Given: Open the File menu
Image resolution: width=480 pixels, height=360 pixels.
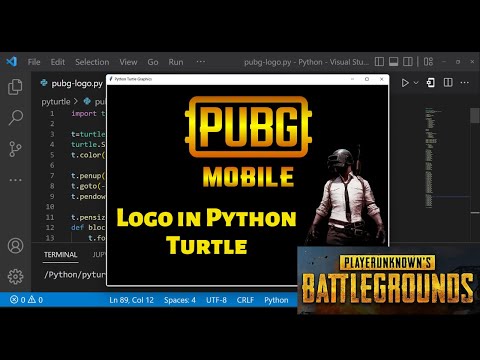Looking at the screenshot, I should (34, 62).
